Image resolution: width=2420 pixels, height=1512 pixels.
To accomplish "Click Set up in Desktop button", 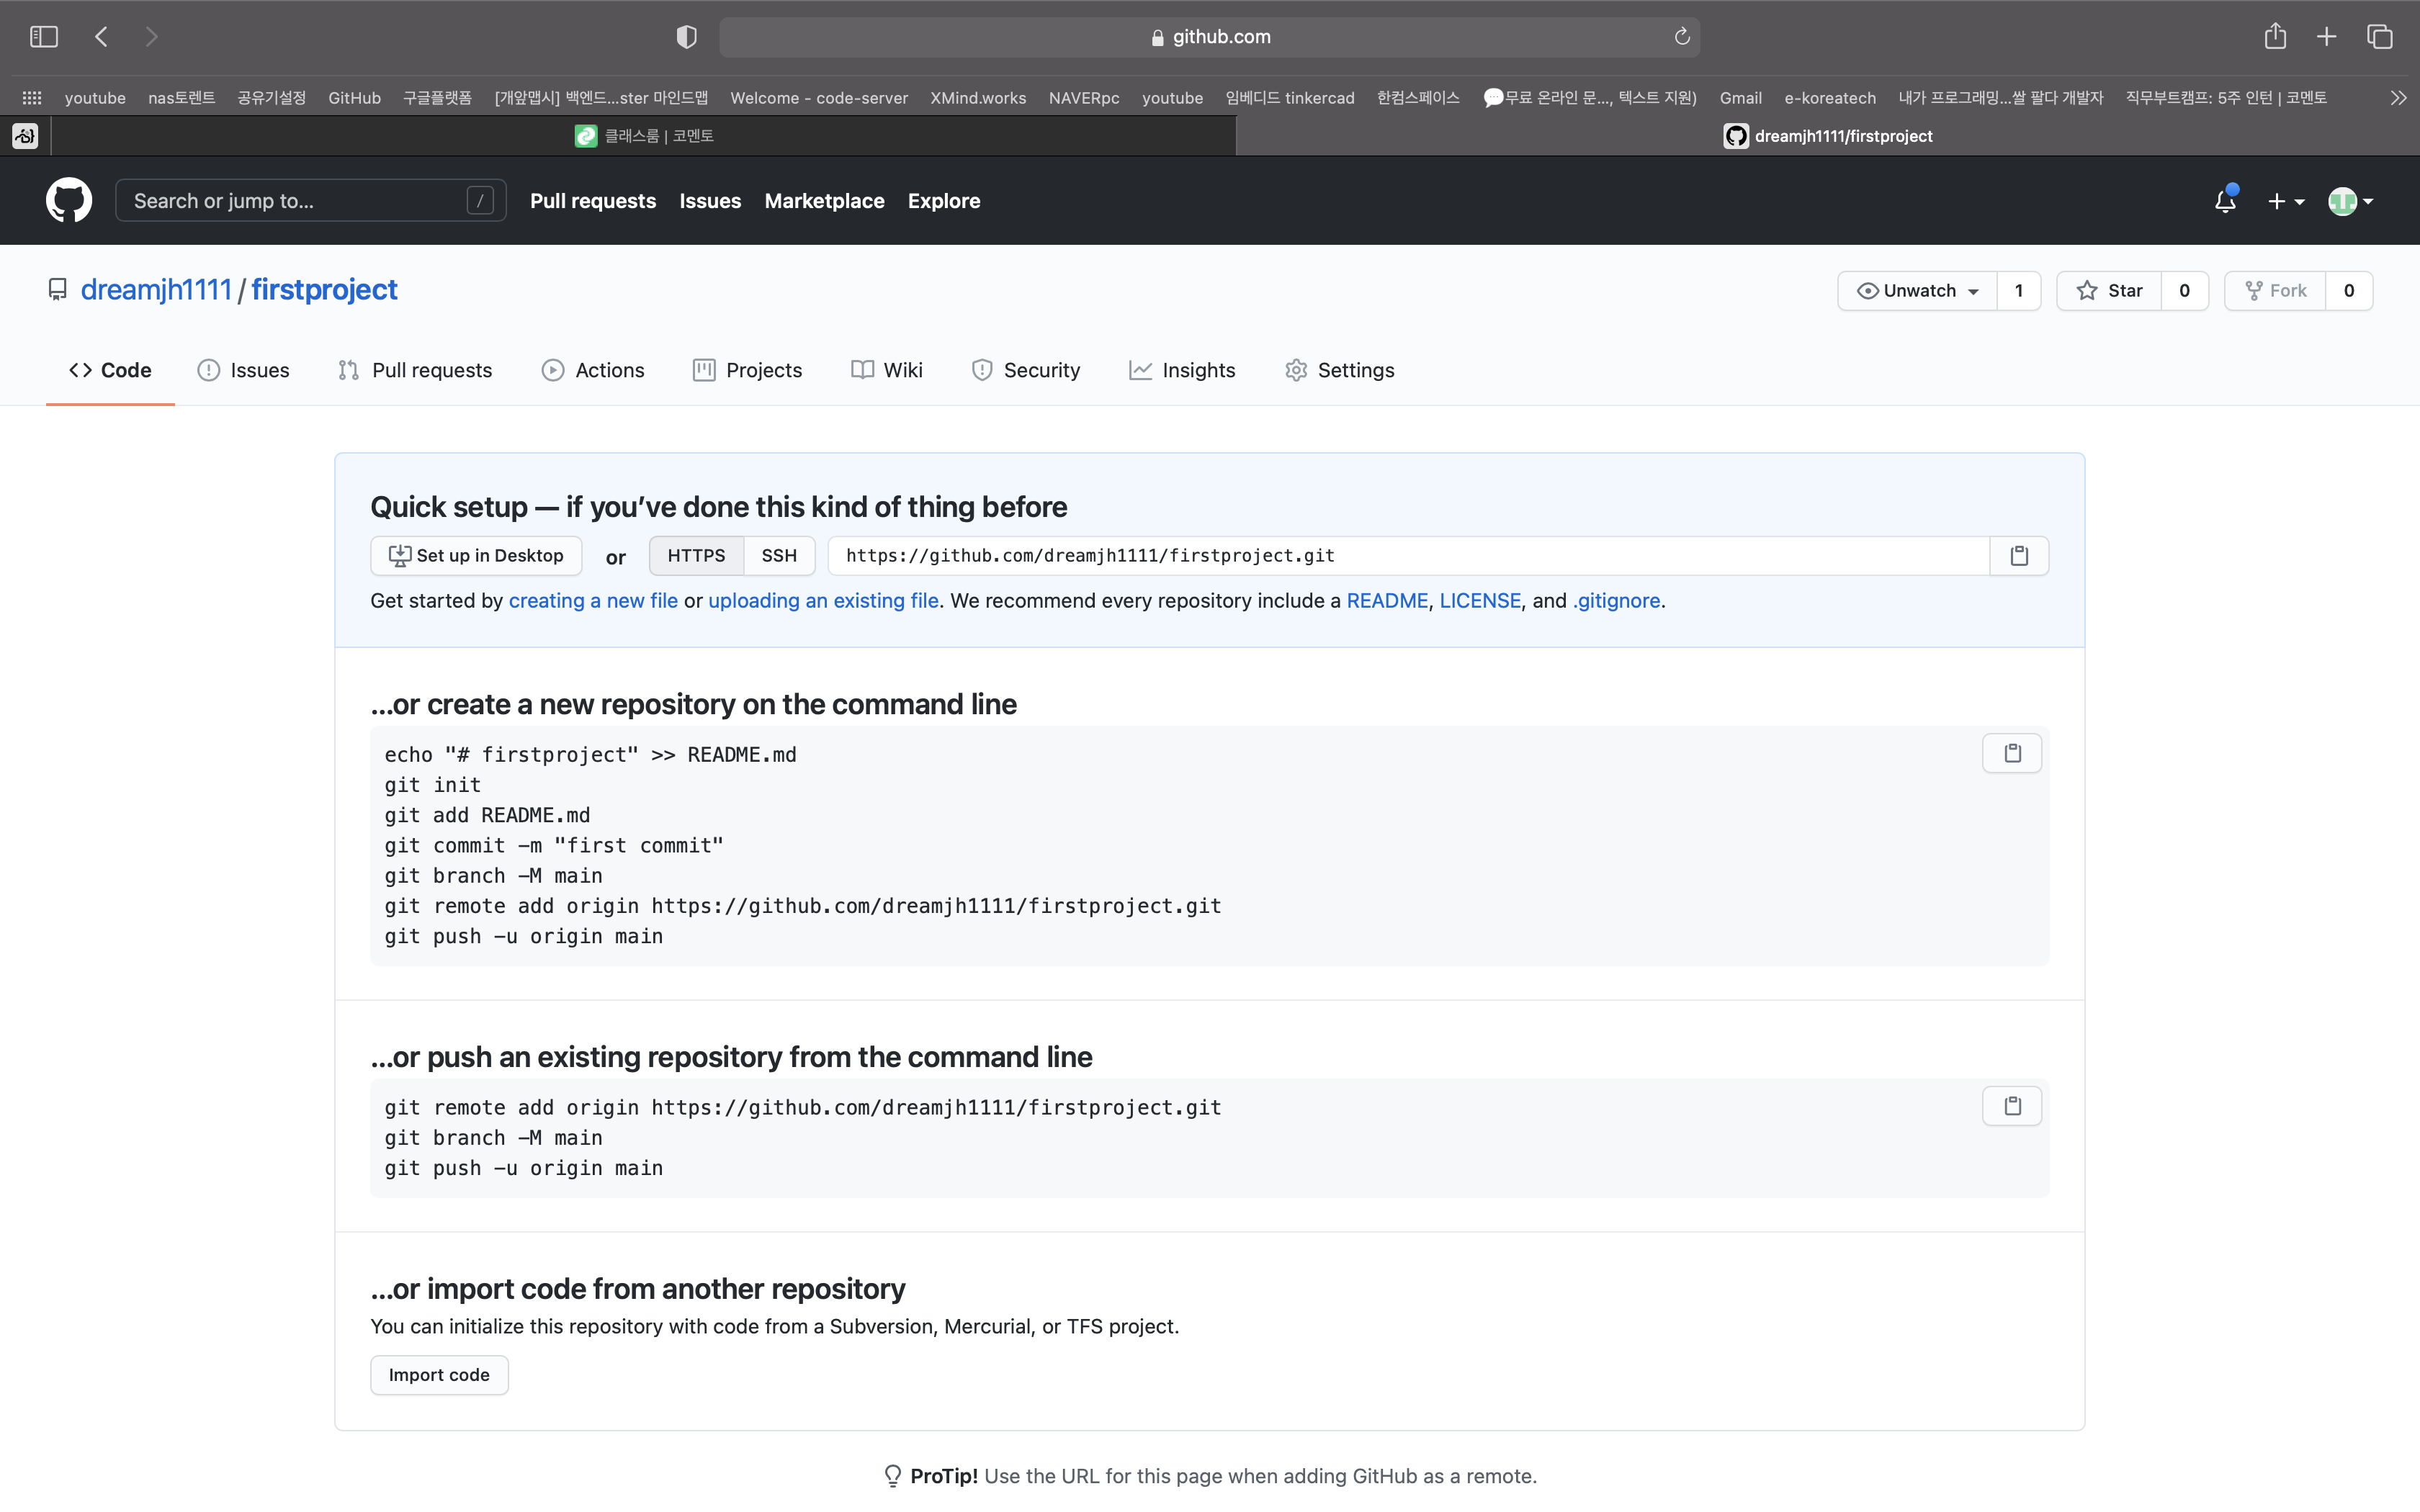I will click(x=476, y=556).
